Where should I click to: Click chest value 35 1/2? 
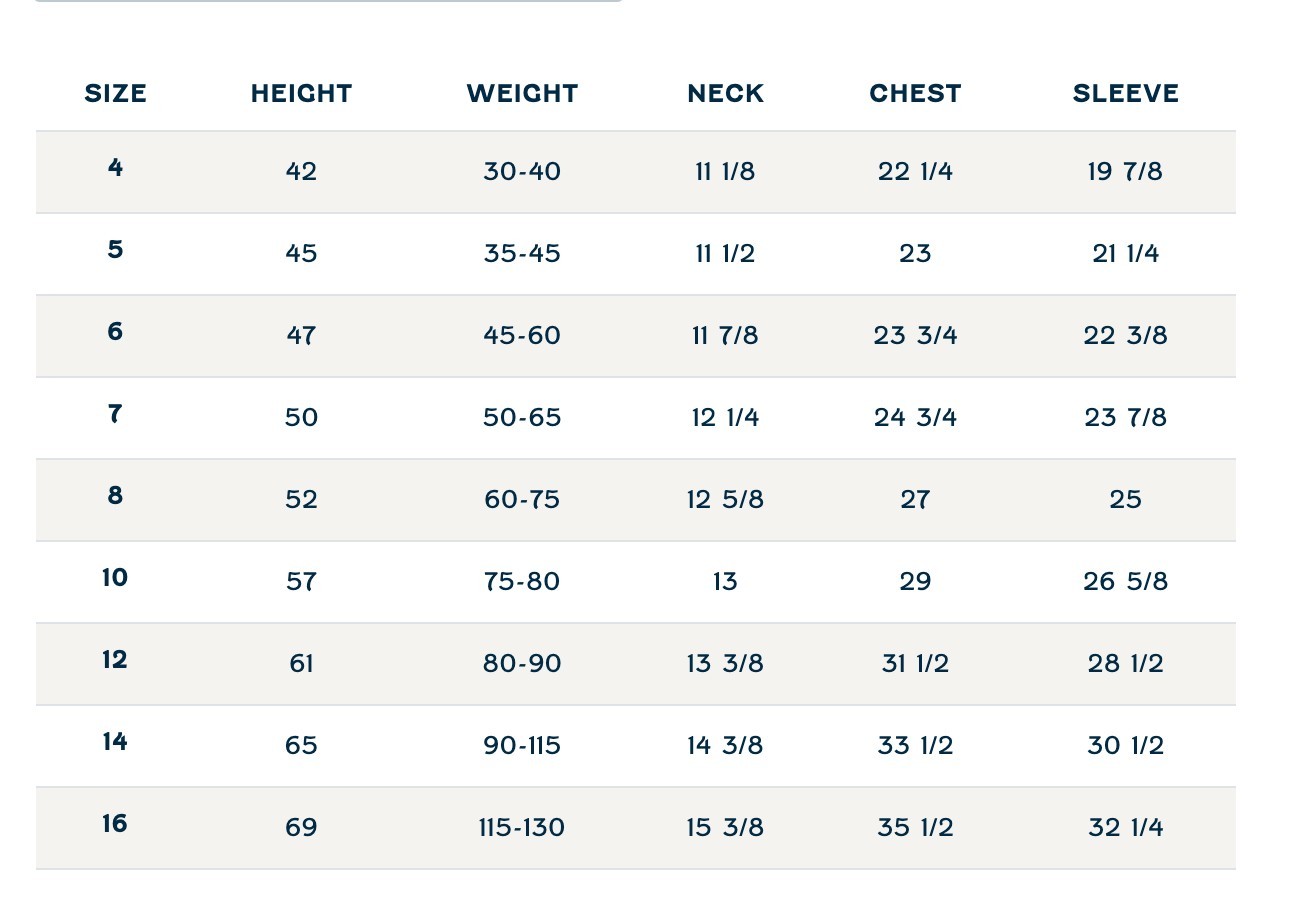pyautogui.click(x=915, y=828)
